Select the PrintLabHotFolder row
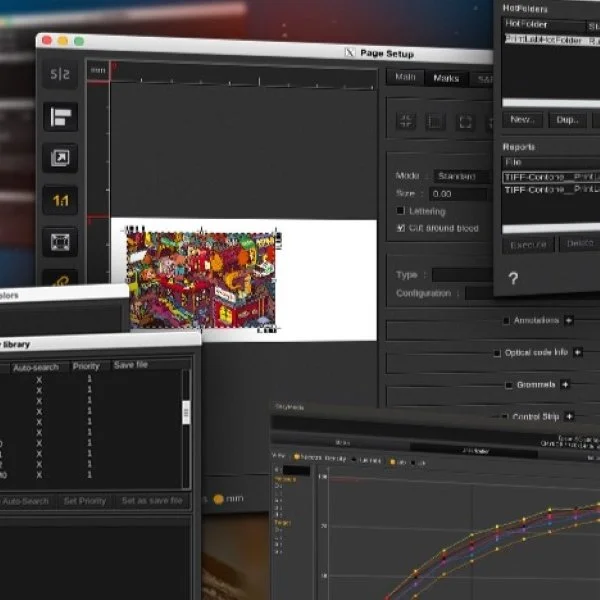The image size is (600, 600). (552, 40)
